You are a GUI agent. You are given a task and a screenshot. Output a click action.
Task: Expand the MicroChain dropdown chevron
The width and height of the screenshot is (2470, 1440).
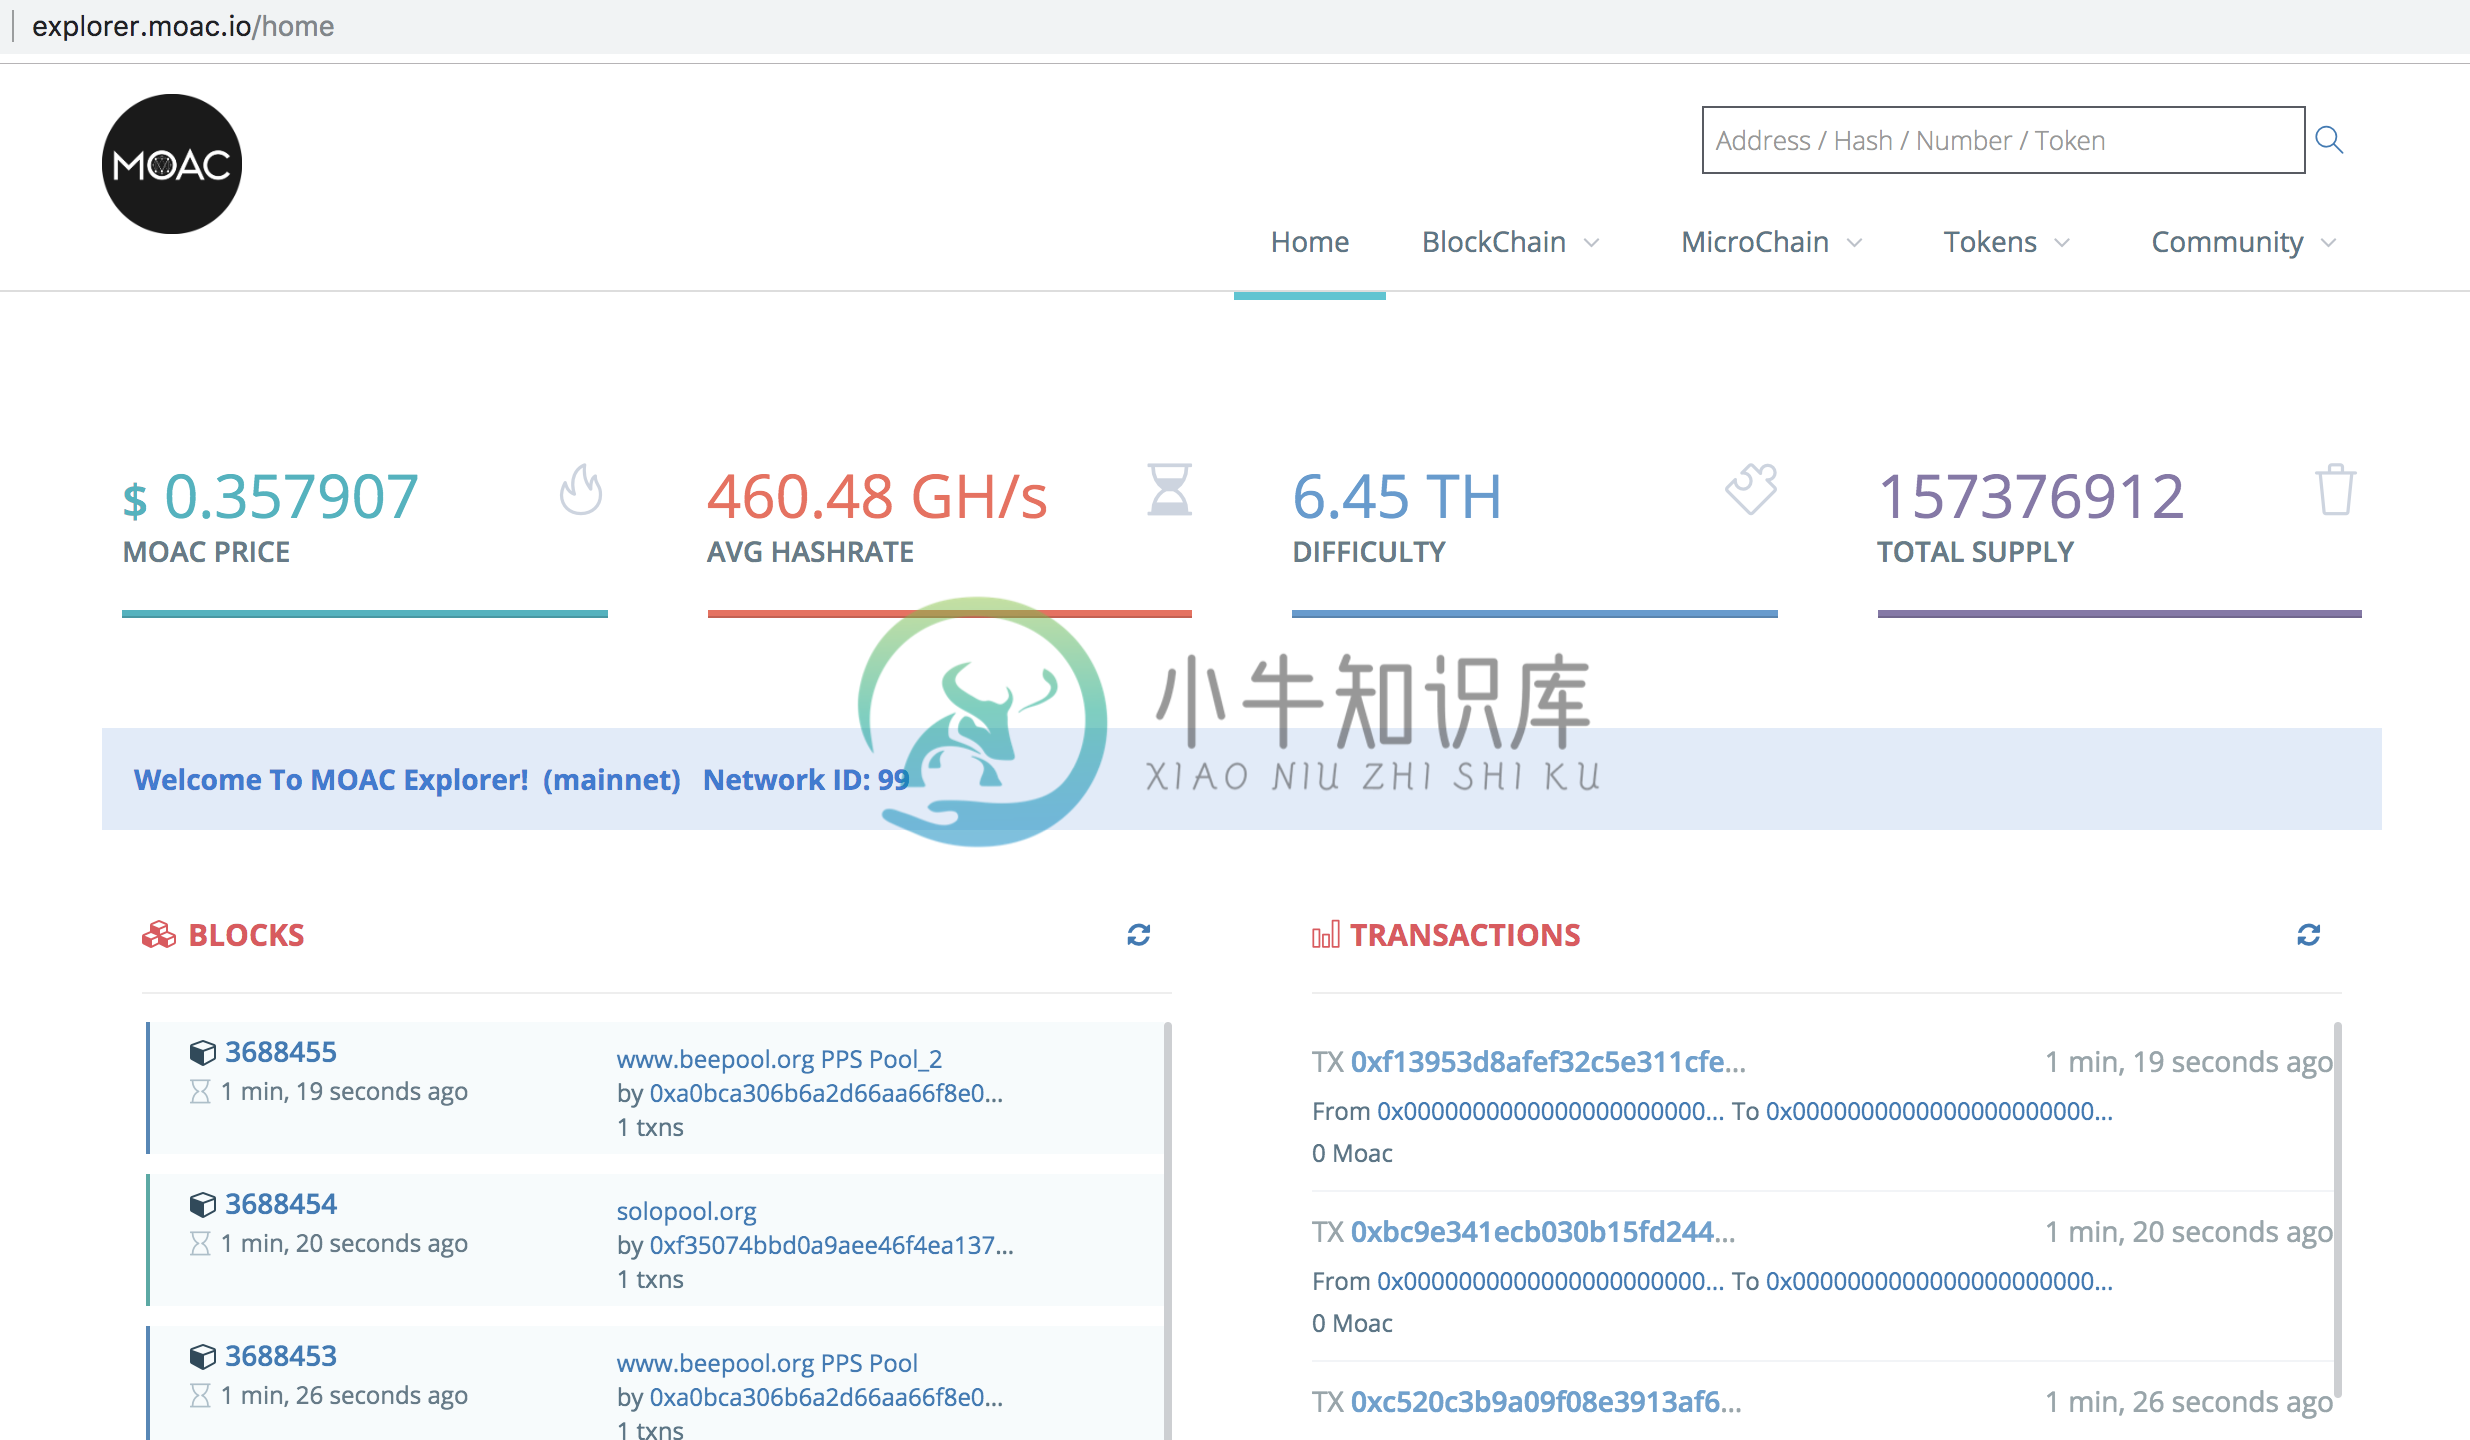1854,243
